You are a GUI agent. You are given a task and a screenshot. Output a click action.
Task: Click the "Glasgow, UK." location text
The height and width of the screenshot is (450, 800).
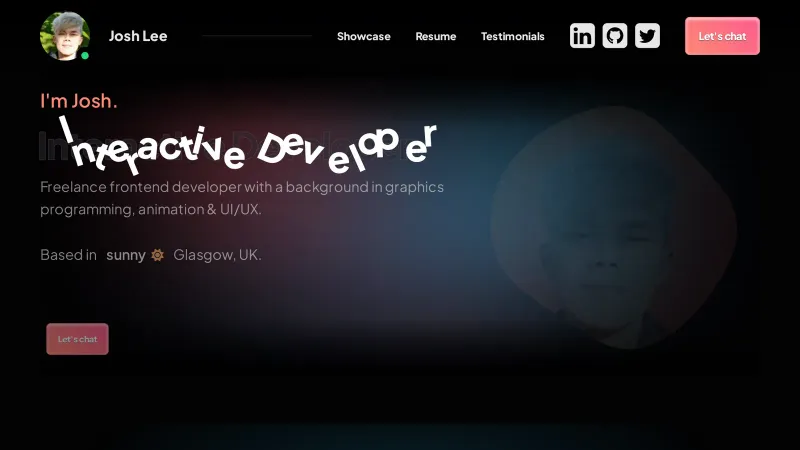[217, 255]
